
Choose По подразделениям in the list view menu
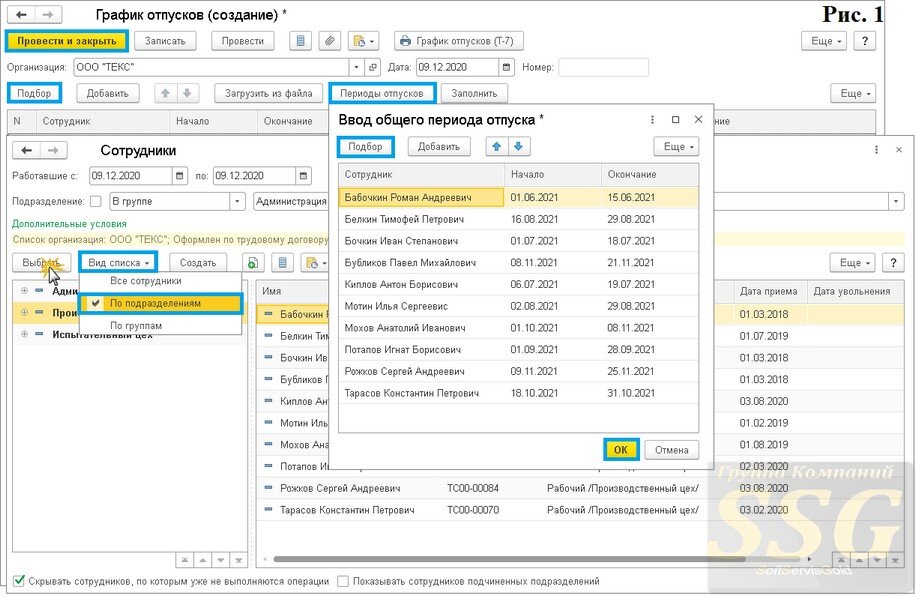[x=160, y=303]
